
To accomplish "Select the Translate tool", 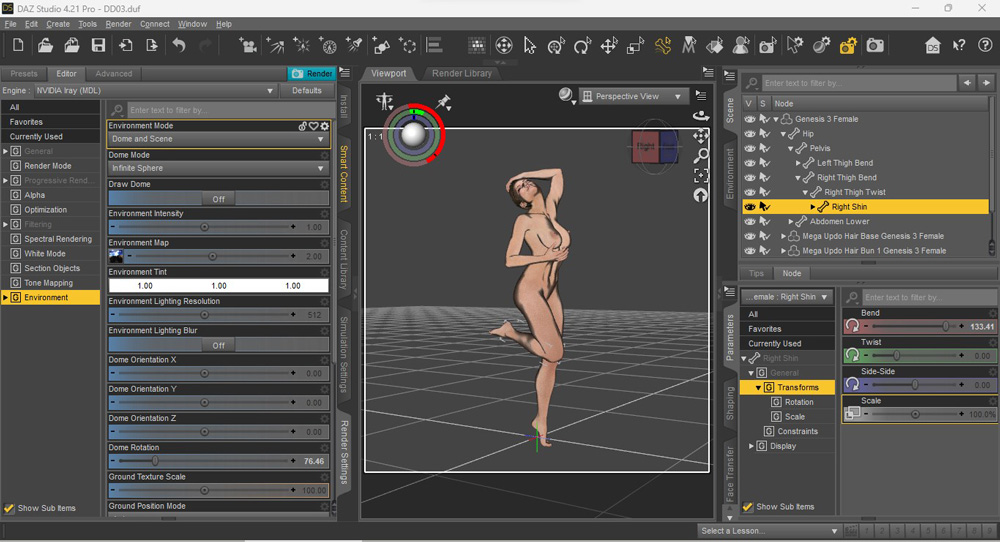I will point(608,45).
